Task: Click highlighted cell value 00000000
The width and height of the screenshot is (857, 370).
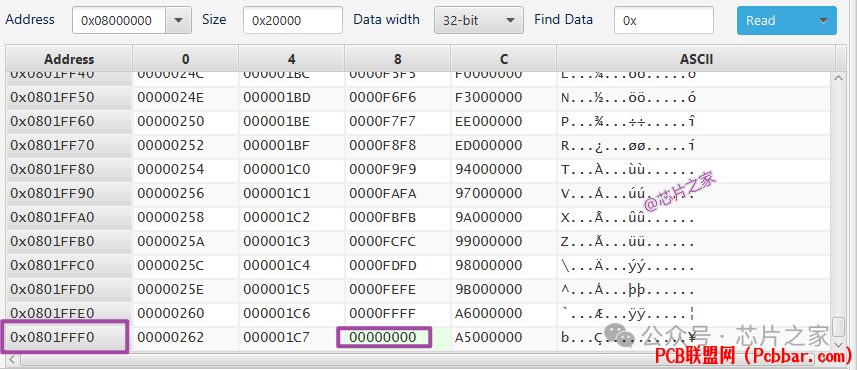Action: (383, 338)
